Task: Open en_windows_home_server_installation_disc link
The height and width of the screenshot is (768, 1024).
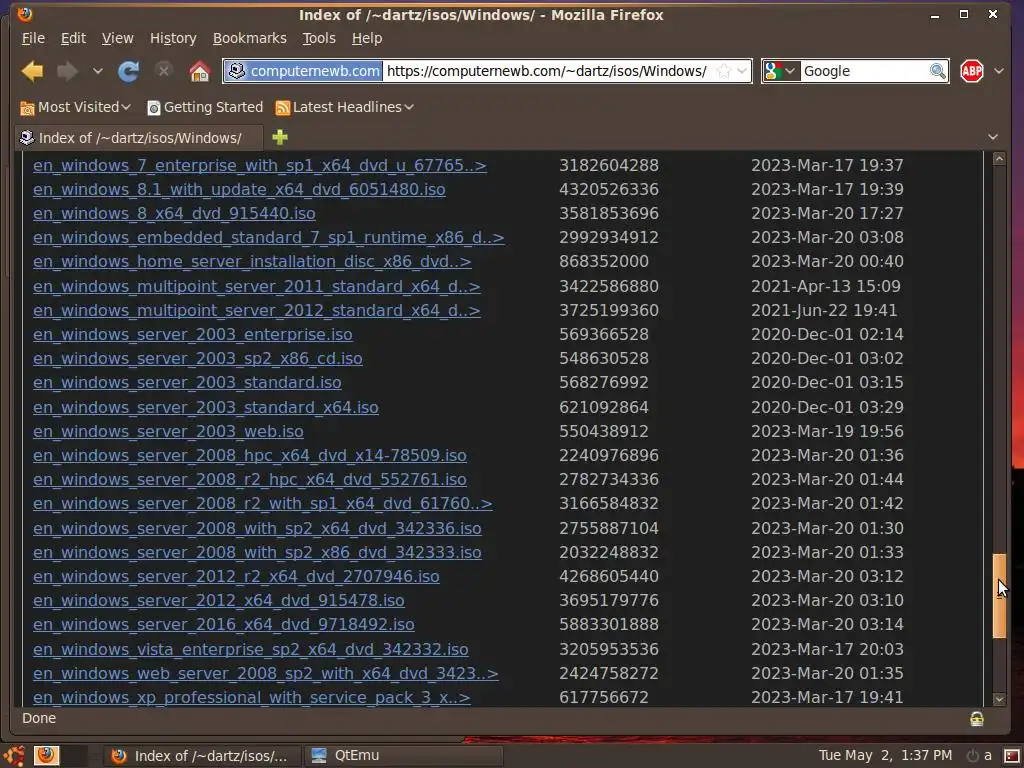Action: 252,262
